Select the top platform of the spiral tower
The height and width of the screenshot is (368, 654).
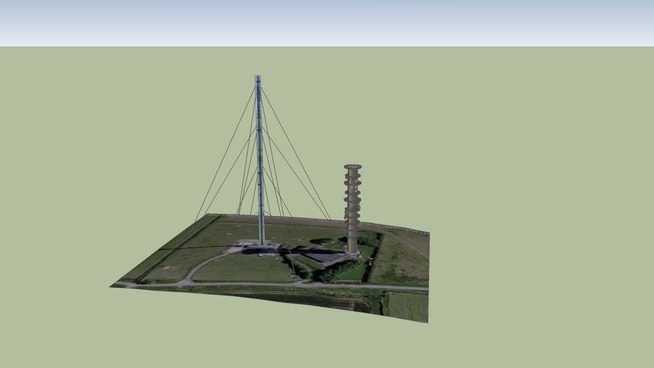[x=353, y=167]
